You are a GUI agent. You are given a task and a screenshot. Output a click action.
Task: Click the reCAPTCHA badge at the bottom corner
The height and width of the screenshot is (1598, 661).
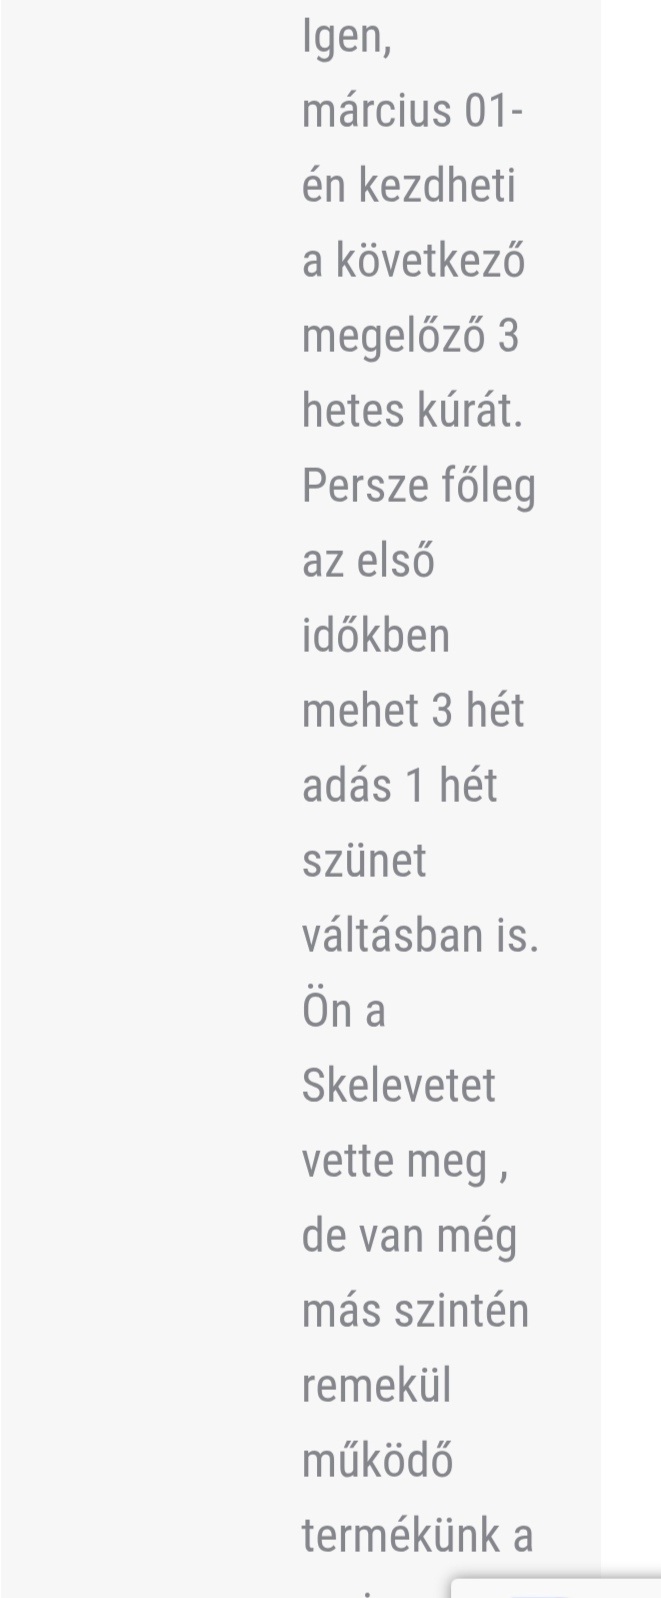coord(556,1587)
